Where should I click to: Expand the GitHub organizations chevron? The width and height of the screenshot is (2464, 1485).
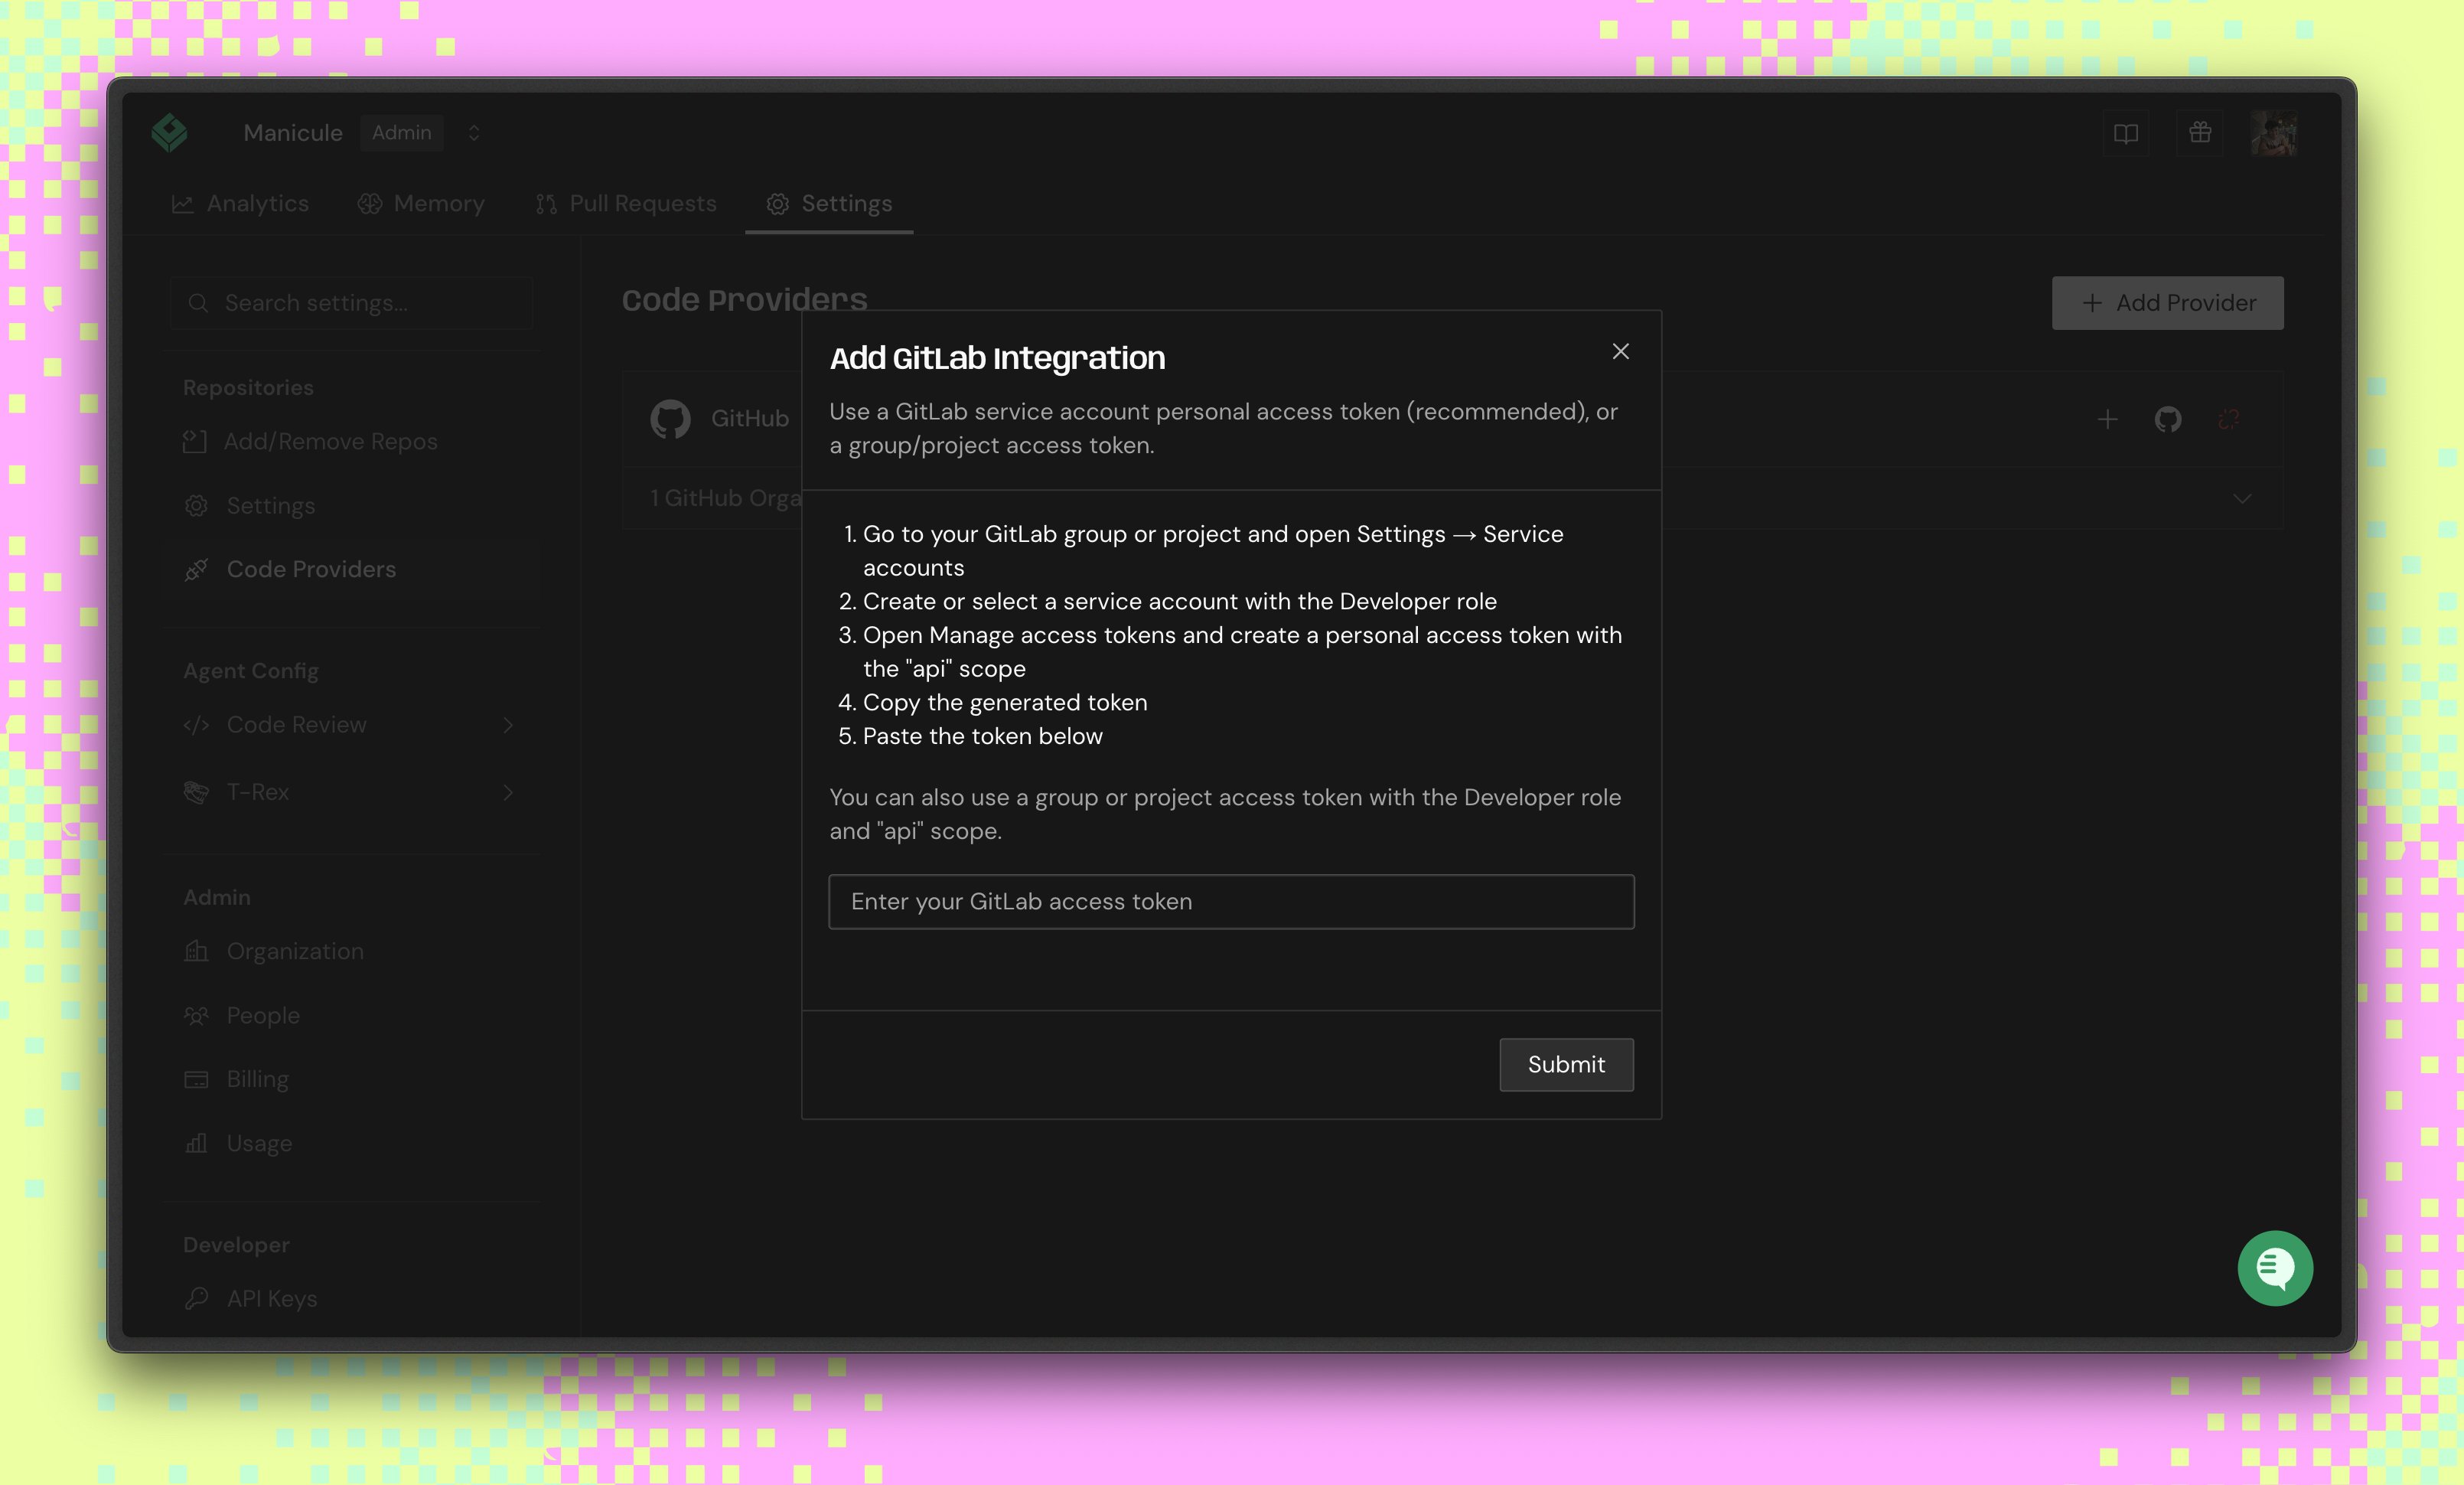point(2243,498)
